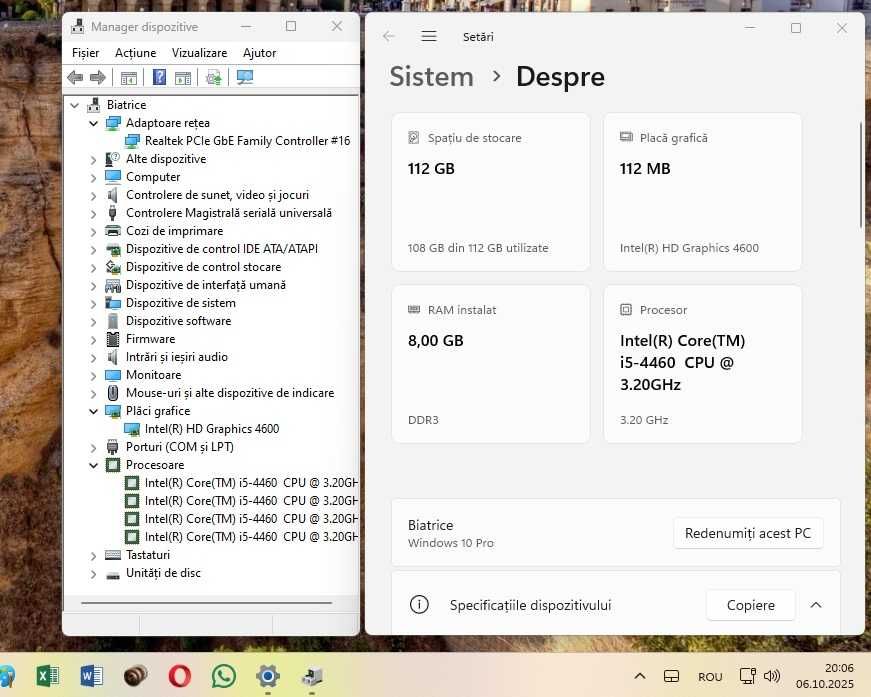Click the Setări window vertical scrollbar
This screenshot has width=871, height=697.
pyautogui.click(x=861, y=174)
